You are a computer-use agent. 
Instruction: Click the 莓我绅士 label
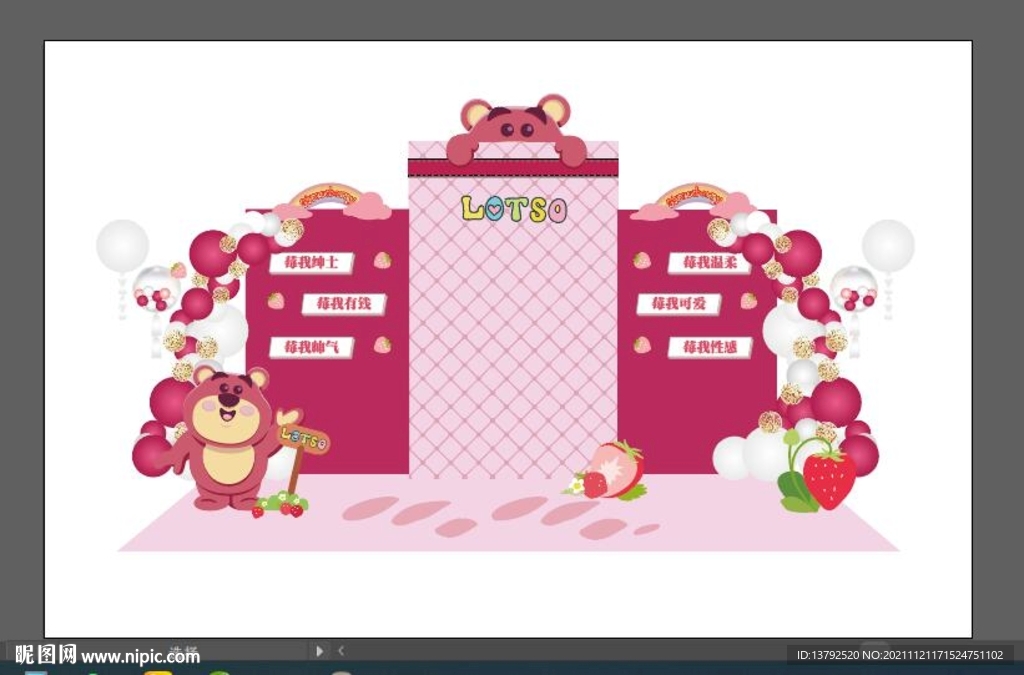point(311,263)
